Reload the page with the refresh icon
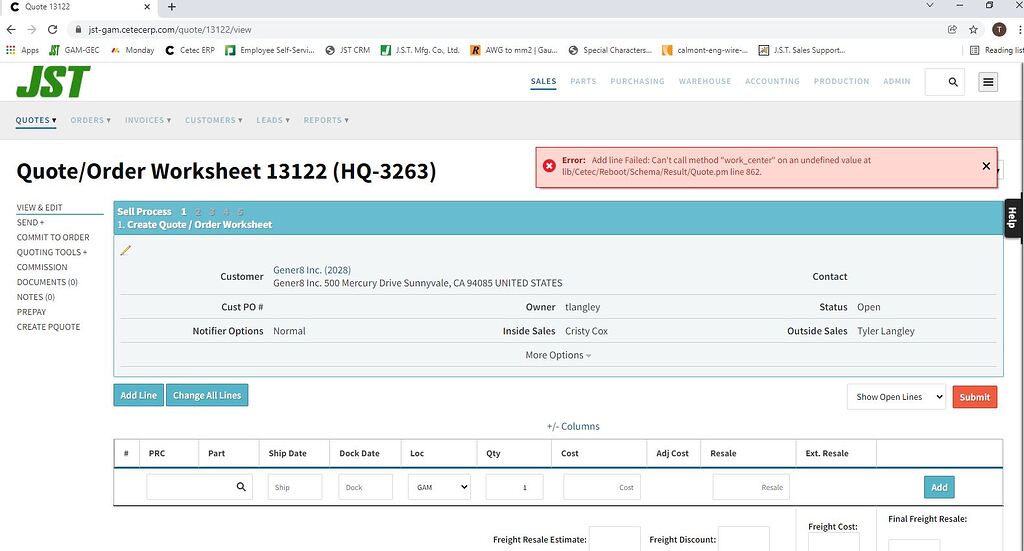The height and width of the screenshot is (551, 1024). [x=53, y=29]
